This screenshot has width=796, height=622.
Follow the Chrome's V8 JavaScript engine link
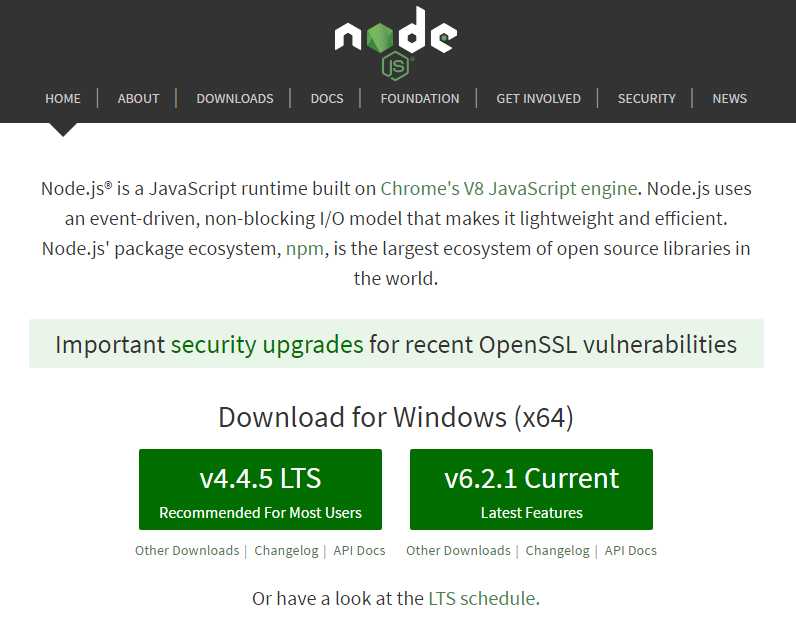(508, 188)
